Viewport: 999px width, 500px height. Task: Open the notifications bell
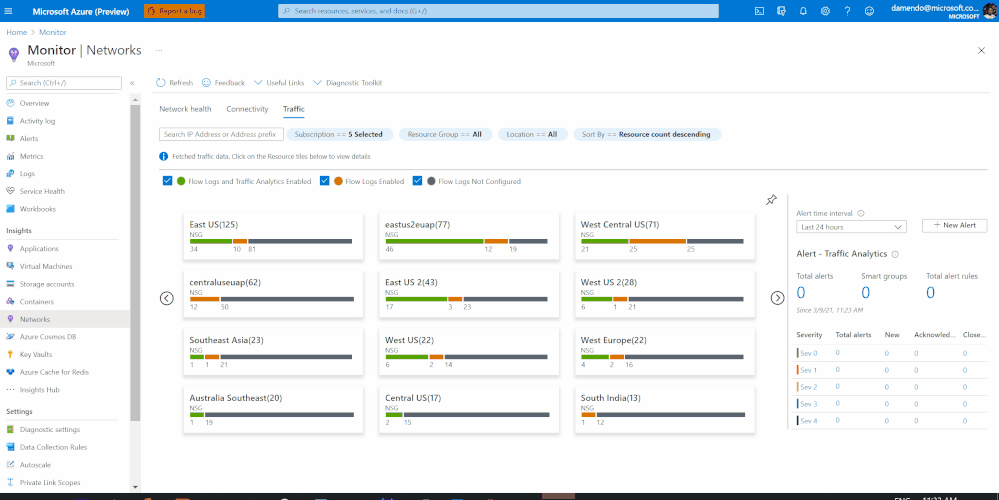803,11
